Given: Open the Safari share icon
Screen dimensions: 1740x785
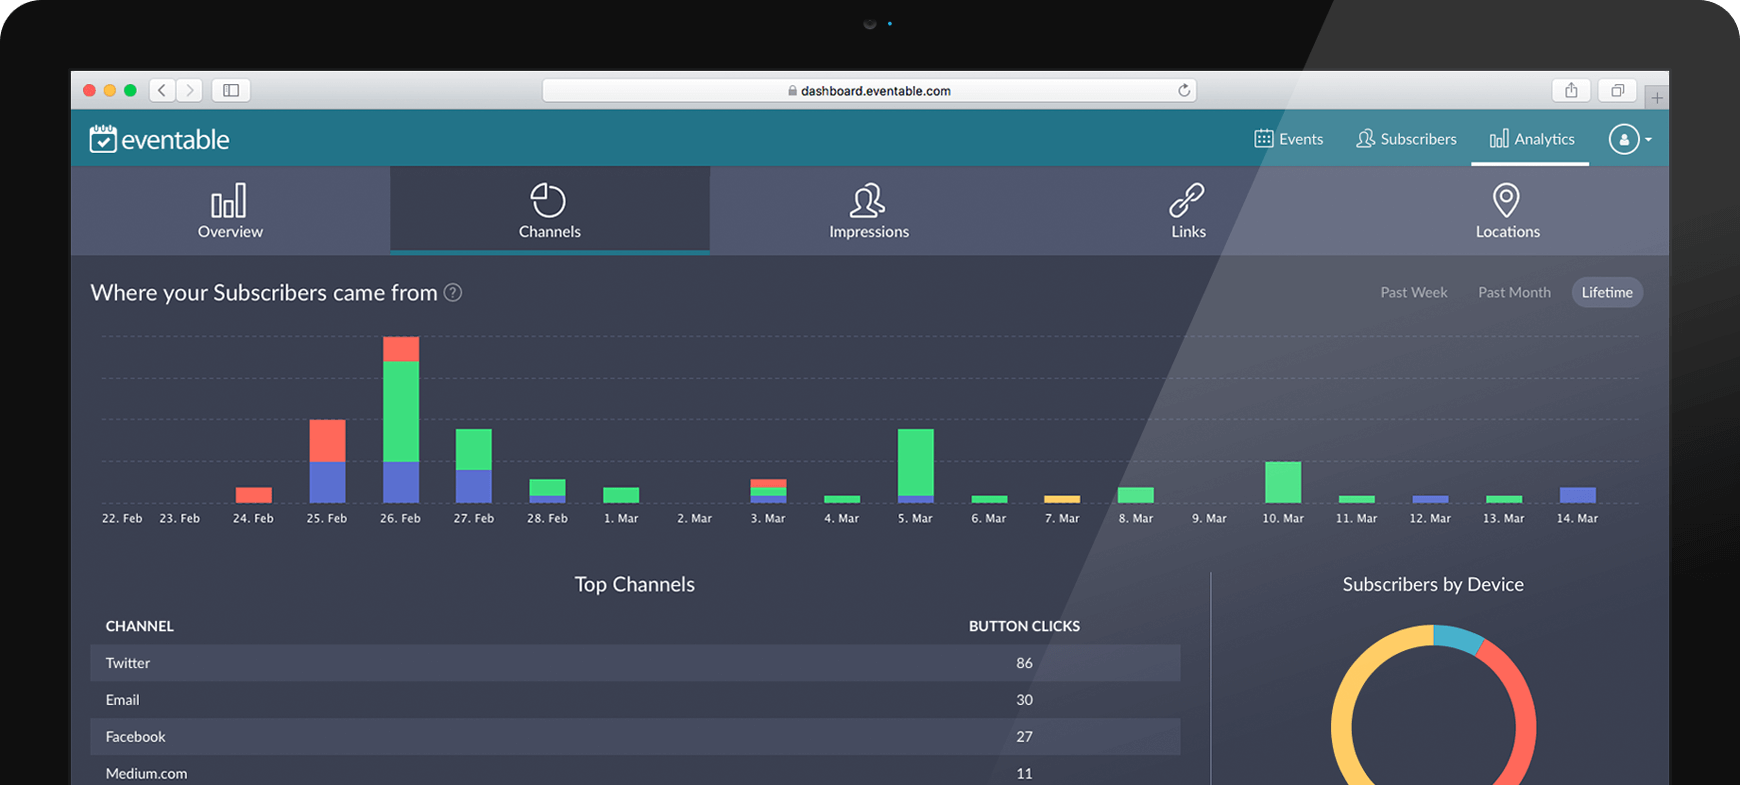Looking at the screenshot, I should click(x=1571, y=90).
